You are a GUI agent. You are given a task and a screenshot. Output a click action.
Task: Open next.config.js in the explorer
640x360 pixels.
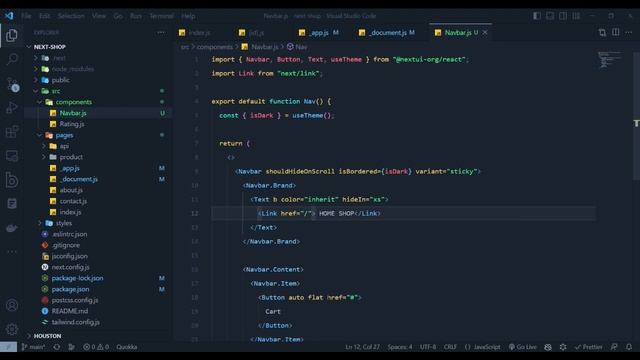coord(70,267)
